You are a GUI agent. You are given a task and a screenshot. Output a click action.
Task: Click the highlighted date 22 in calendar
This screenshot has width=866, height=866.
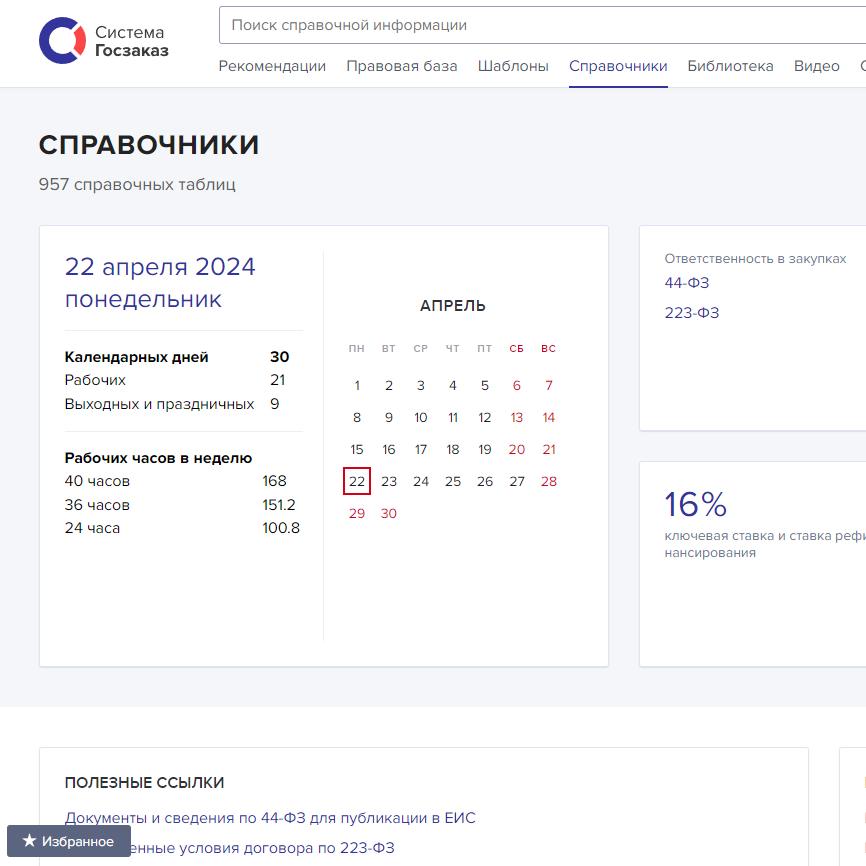point(356,481)
